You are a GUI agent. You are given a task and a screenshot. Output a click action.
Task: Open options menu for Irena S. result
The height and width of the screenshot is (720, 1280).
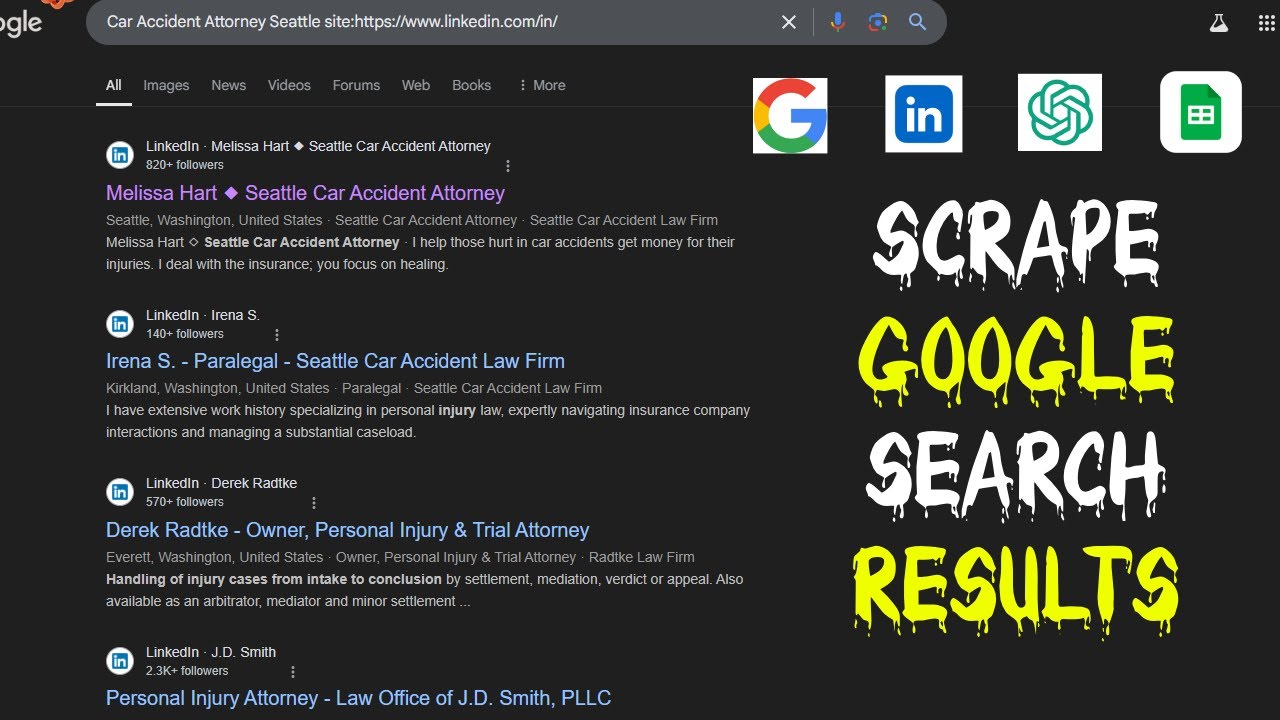[x=277, y=335]
